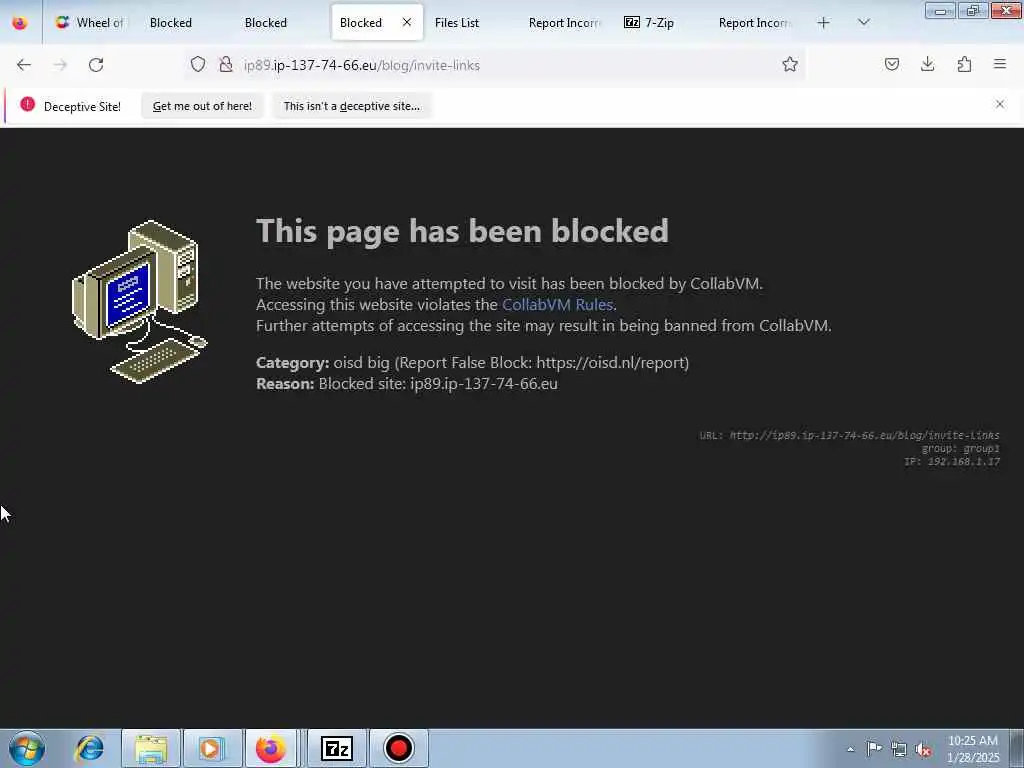This screenshot has width=1024, height=768.
Task: Switch to the Files List tab
Action: pyautogui.click(x=456, y=23)
